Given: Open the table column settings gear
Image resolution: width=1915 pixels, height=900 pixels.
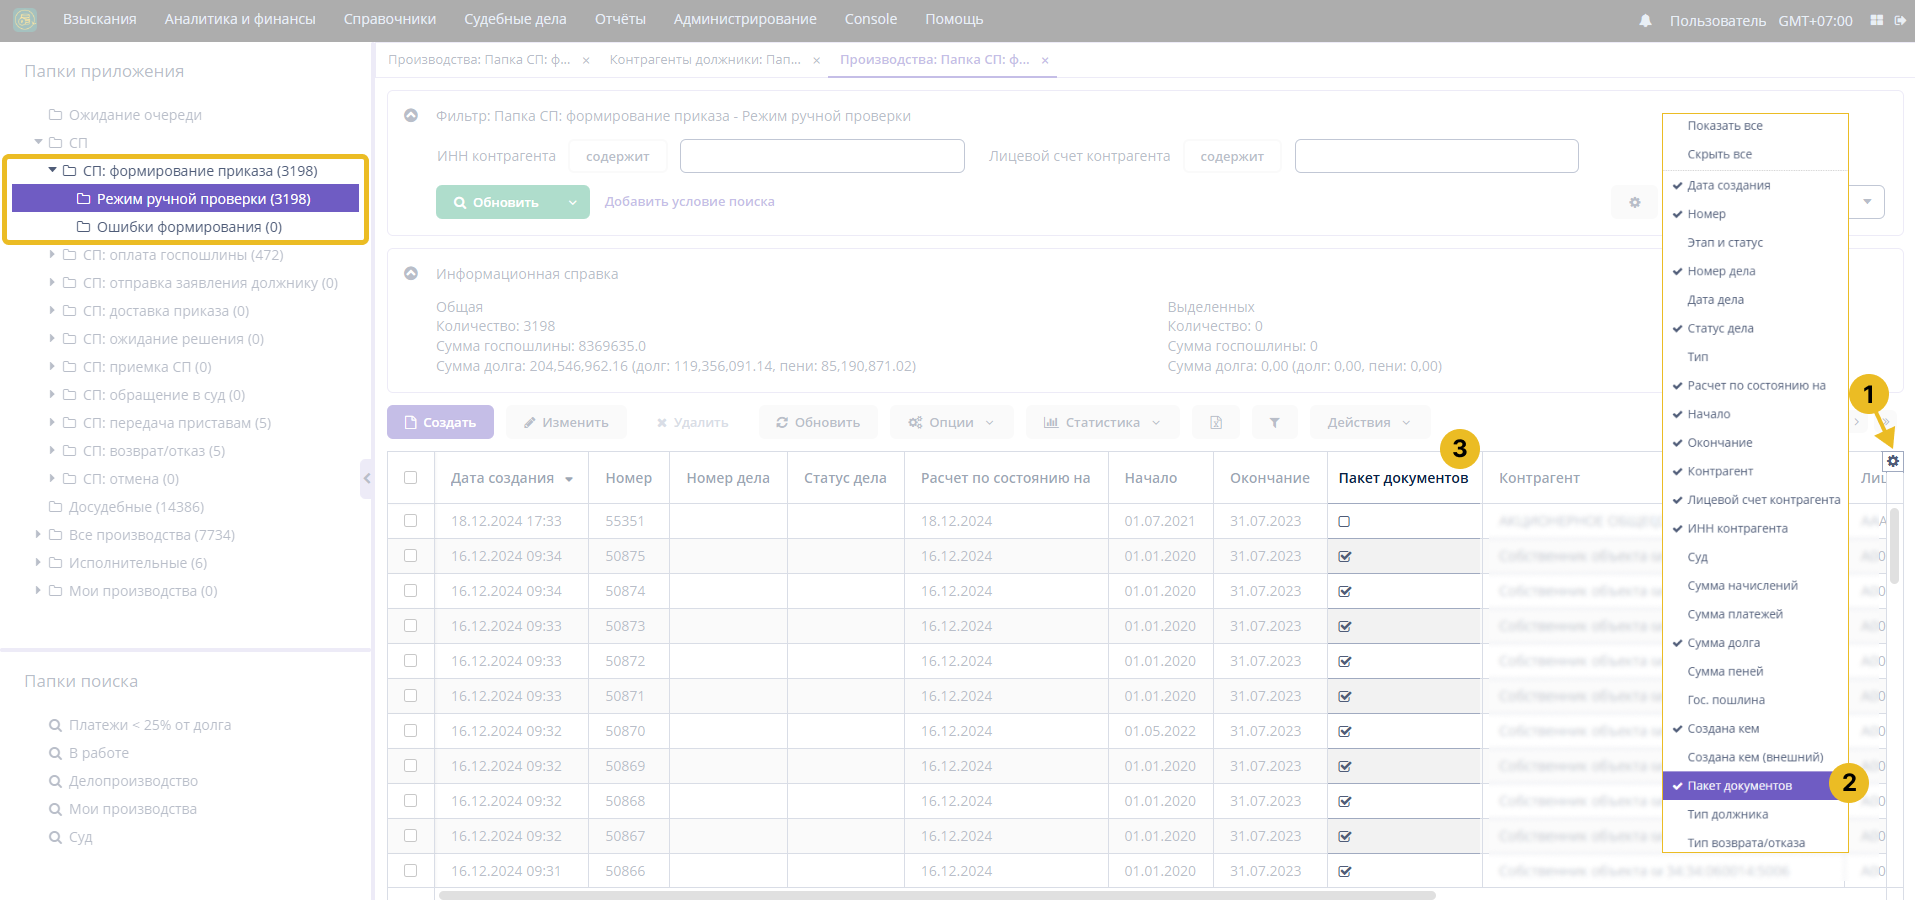Looking at the screenshot, I should coord(1893,461).
